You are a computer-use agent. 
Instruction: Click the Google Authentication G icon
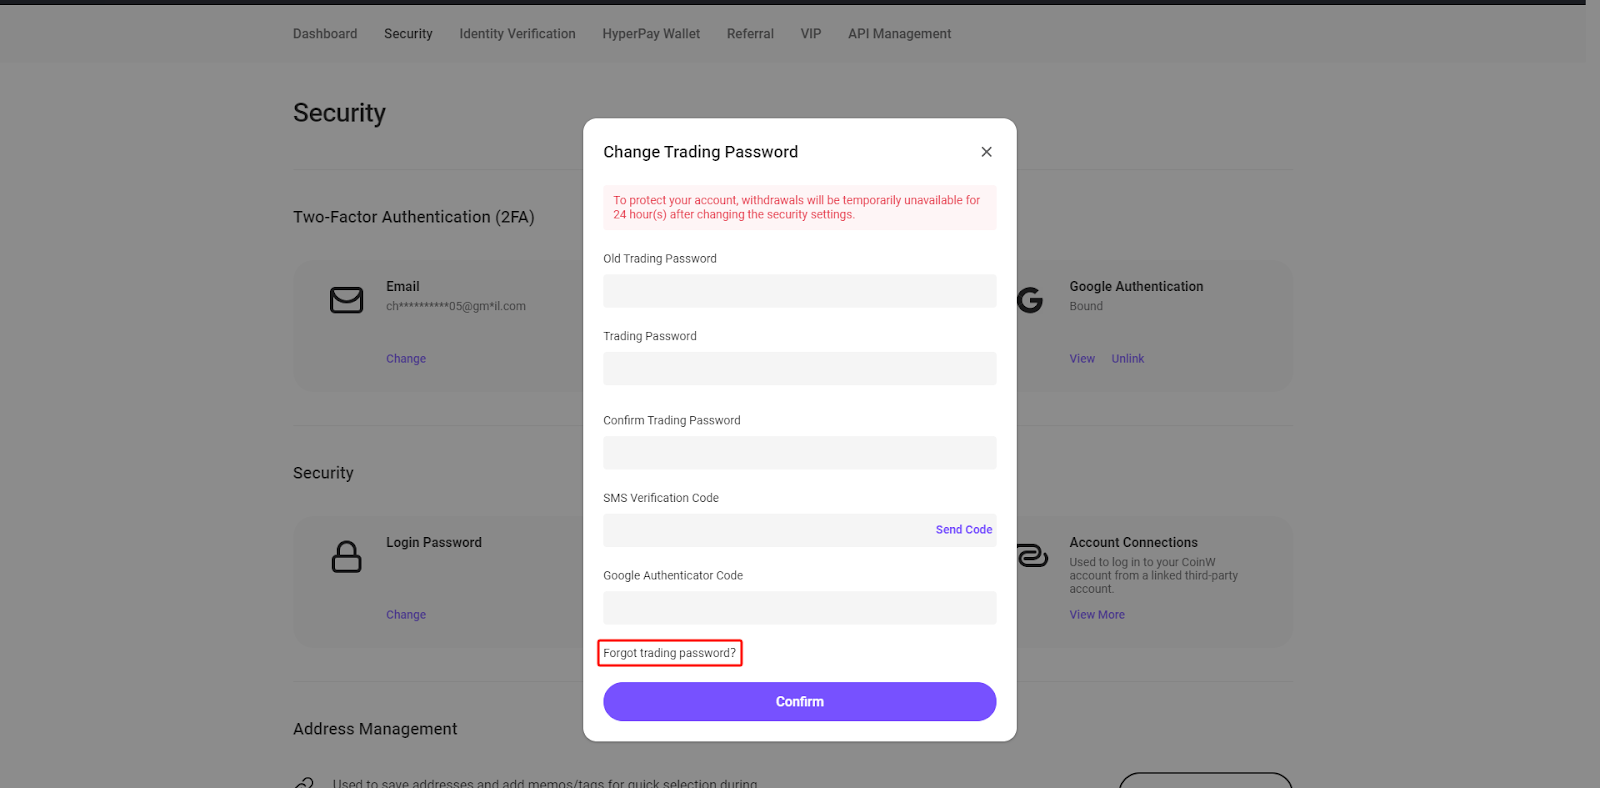tap(1030, 299)
